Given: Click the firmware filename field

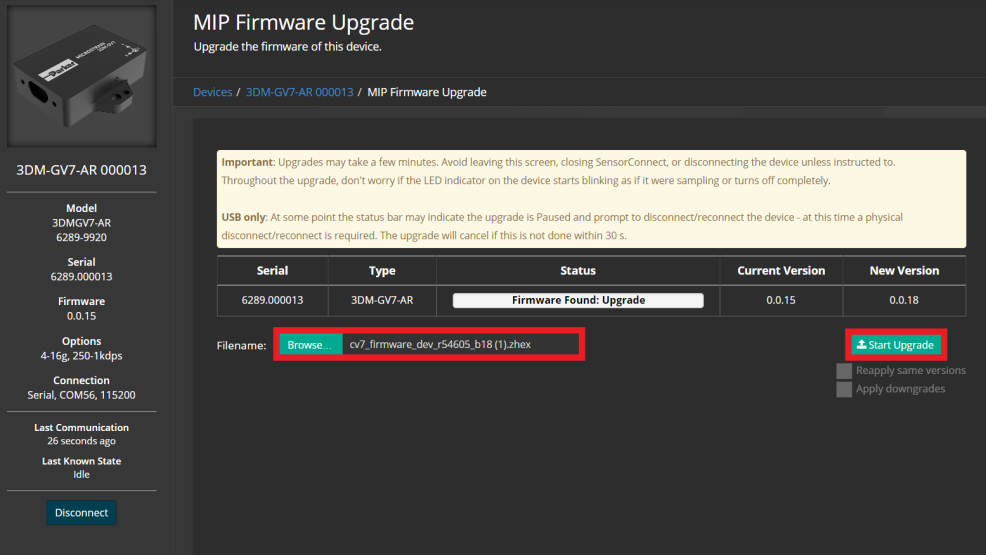Looking at the screenshot, I should (x=460, y=344).
